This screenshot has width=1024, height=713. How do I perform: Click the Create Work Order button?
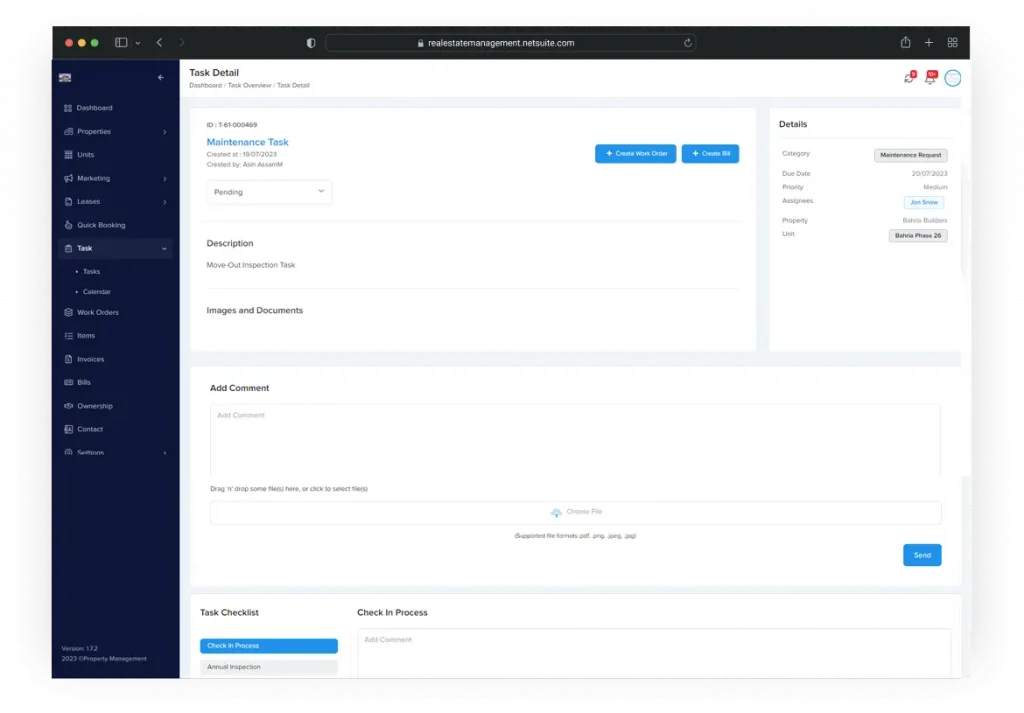635,154
